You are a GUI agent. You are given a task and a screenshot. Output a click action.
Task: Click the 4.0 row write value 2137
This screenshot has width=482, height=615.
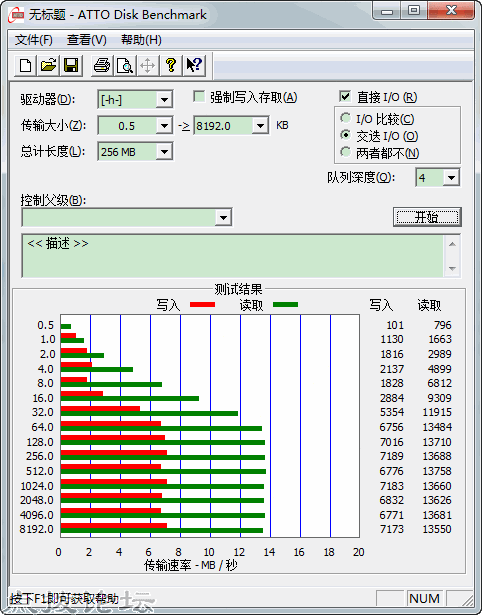(x=392, y=369)
